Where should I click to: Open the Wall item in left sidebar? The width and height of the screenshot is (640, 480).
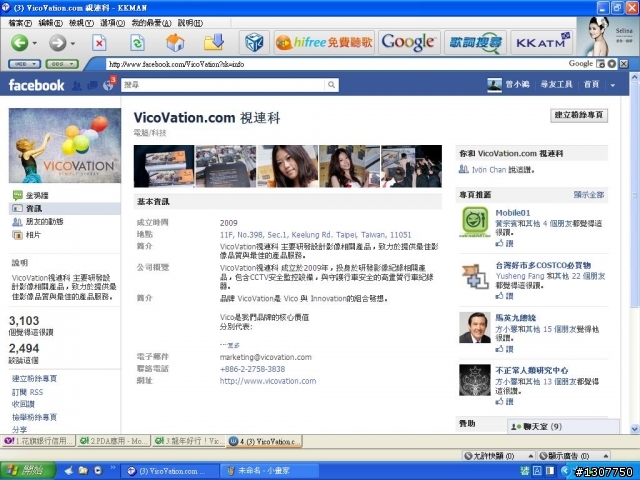[x=37, y=196]
